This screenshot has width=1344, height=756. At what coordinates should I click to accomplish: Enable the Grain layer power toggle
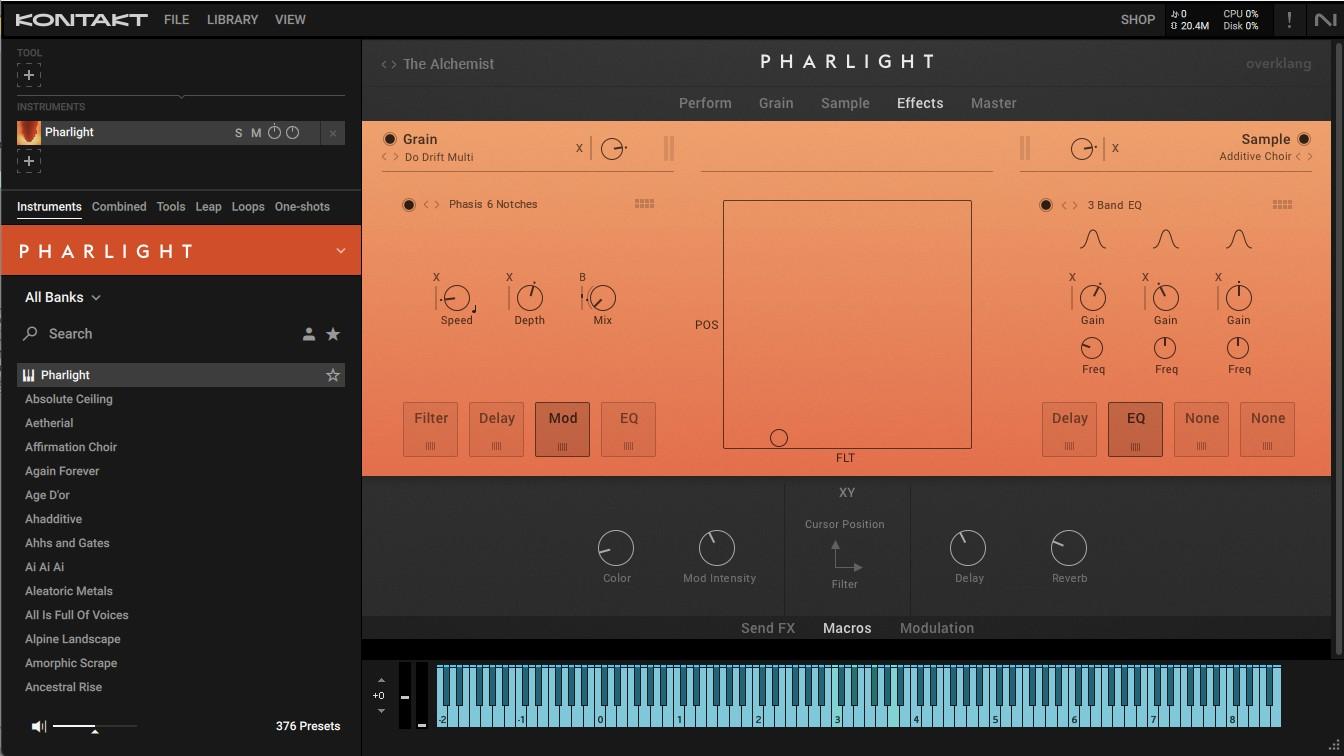390,140
